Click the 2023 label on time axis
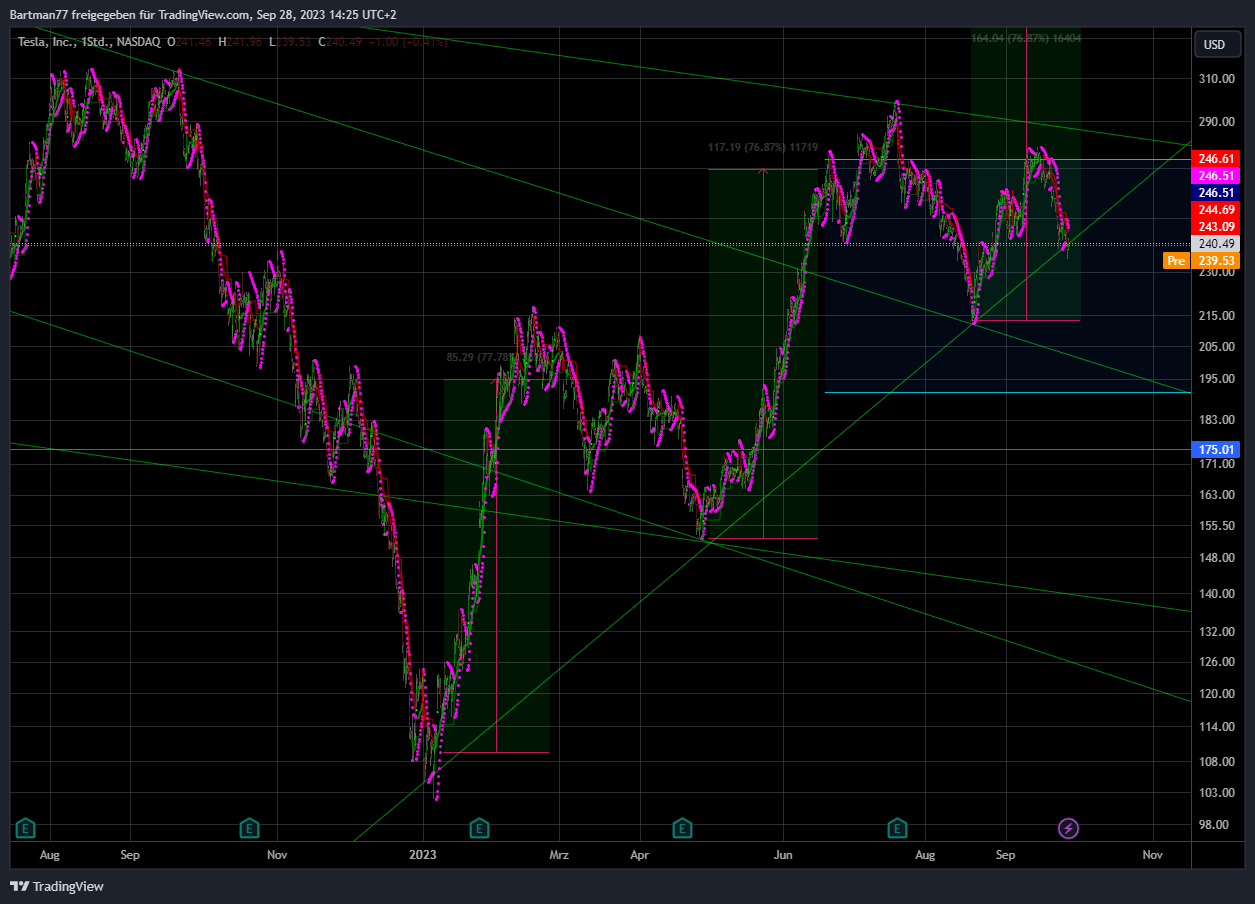Viewport: 1255px width, 904px height. (x=423, y=855)
